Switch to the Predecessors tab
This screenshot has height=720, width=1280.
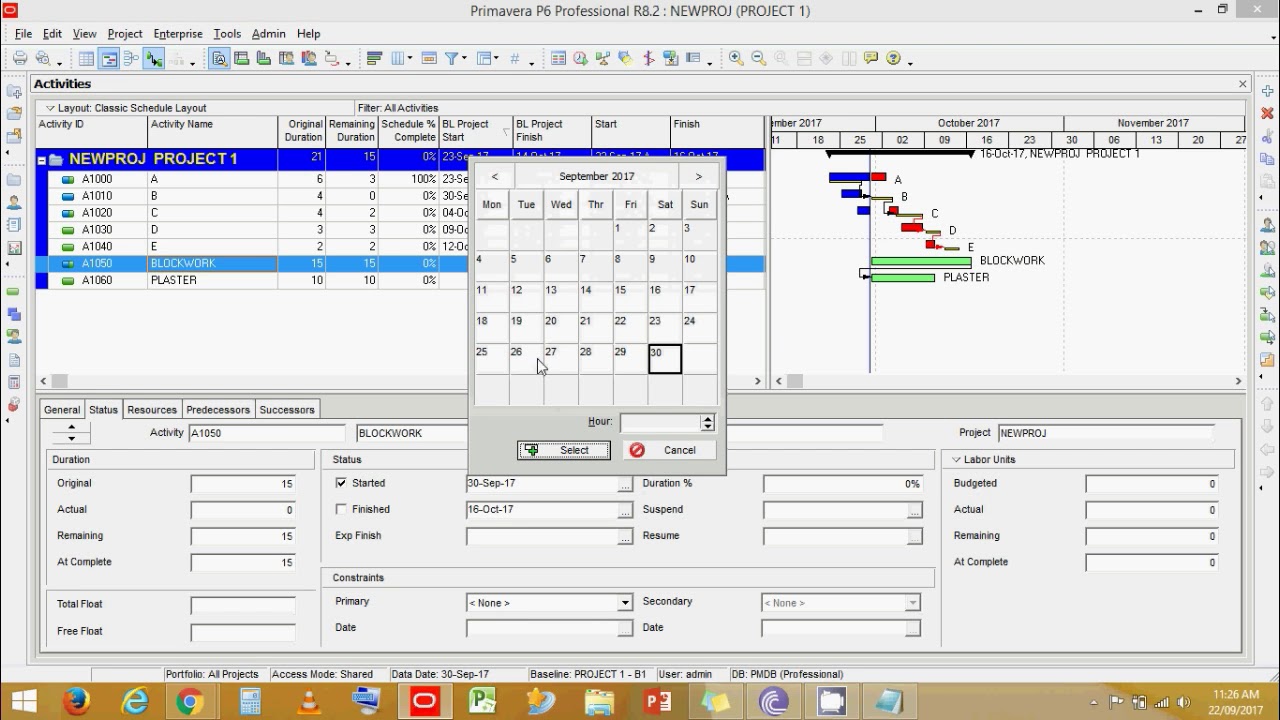click(x=218, y=410)
